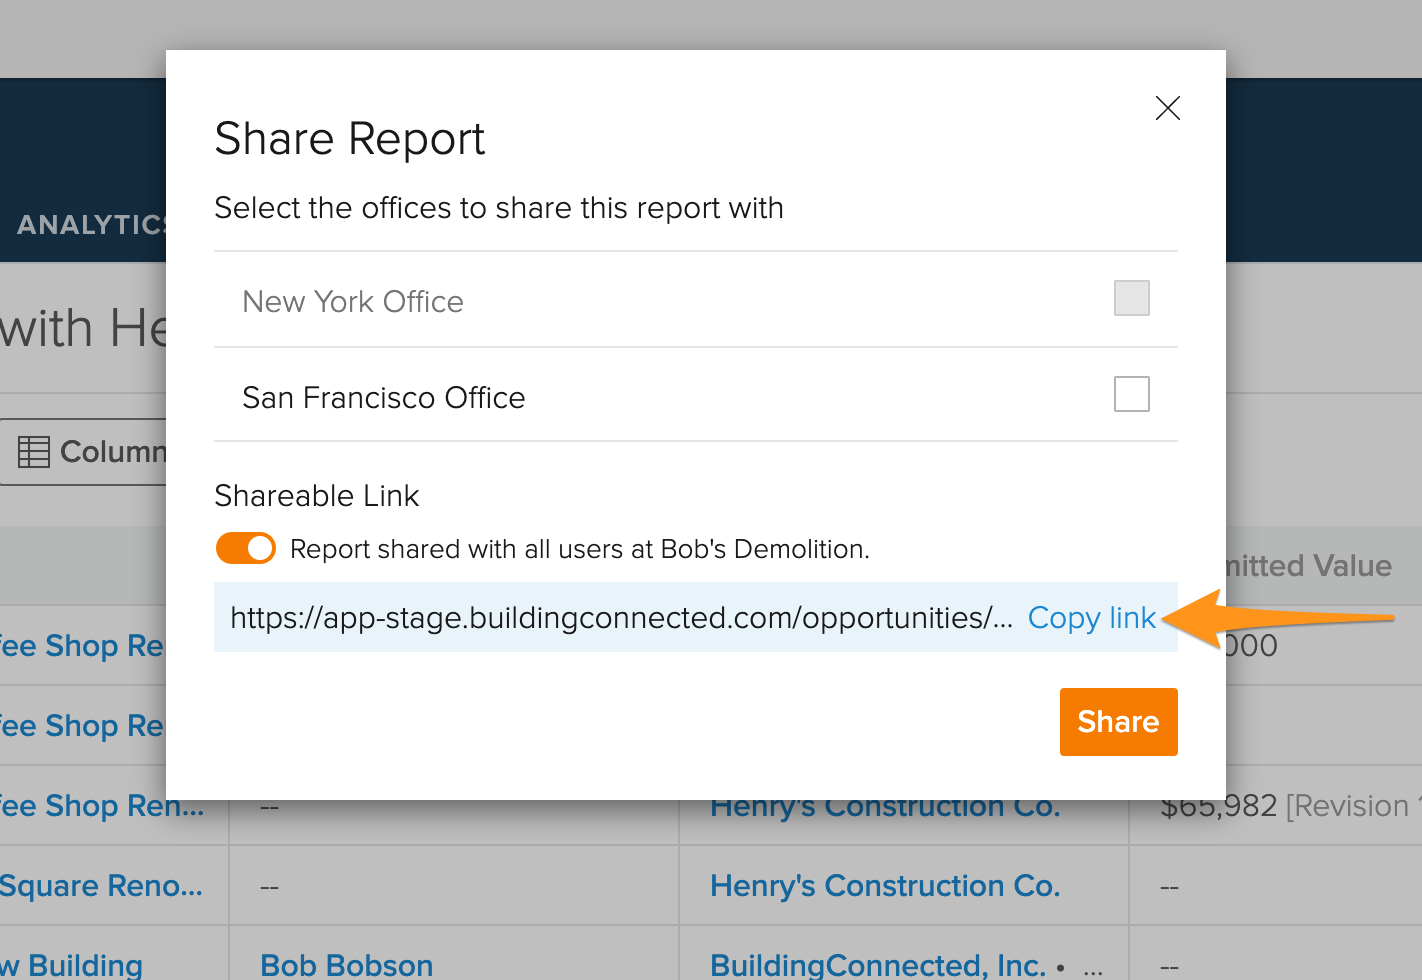Open the Bob Bobson contact link
This screenshot has width=1422, height=980.
point(346,965)
